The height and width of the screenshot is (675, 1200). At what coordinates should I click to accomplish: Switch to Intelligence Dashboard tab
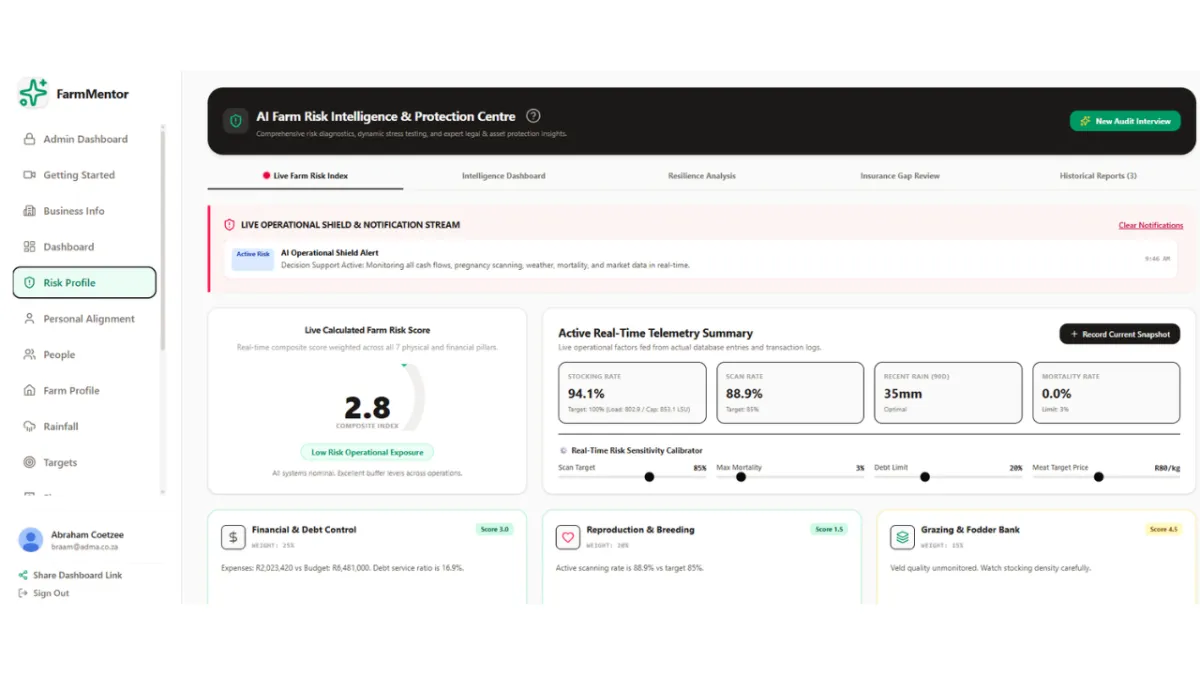(x=504, y=176)
